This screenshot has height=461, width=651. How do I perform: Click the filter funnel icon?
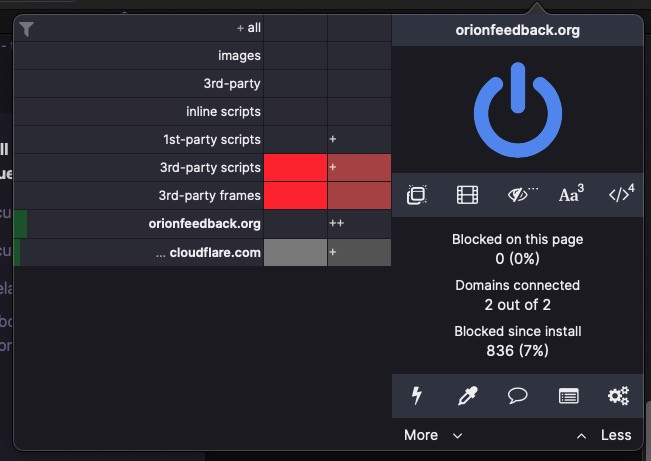27,29
